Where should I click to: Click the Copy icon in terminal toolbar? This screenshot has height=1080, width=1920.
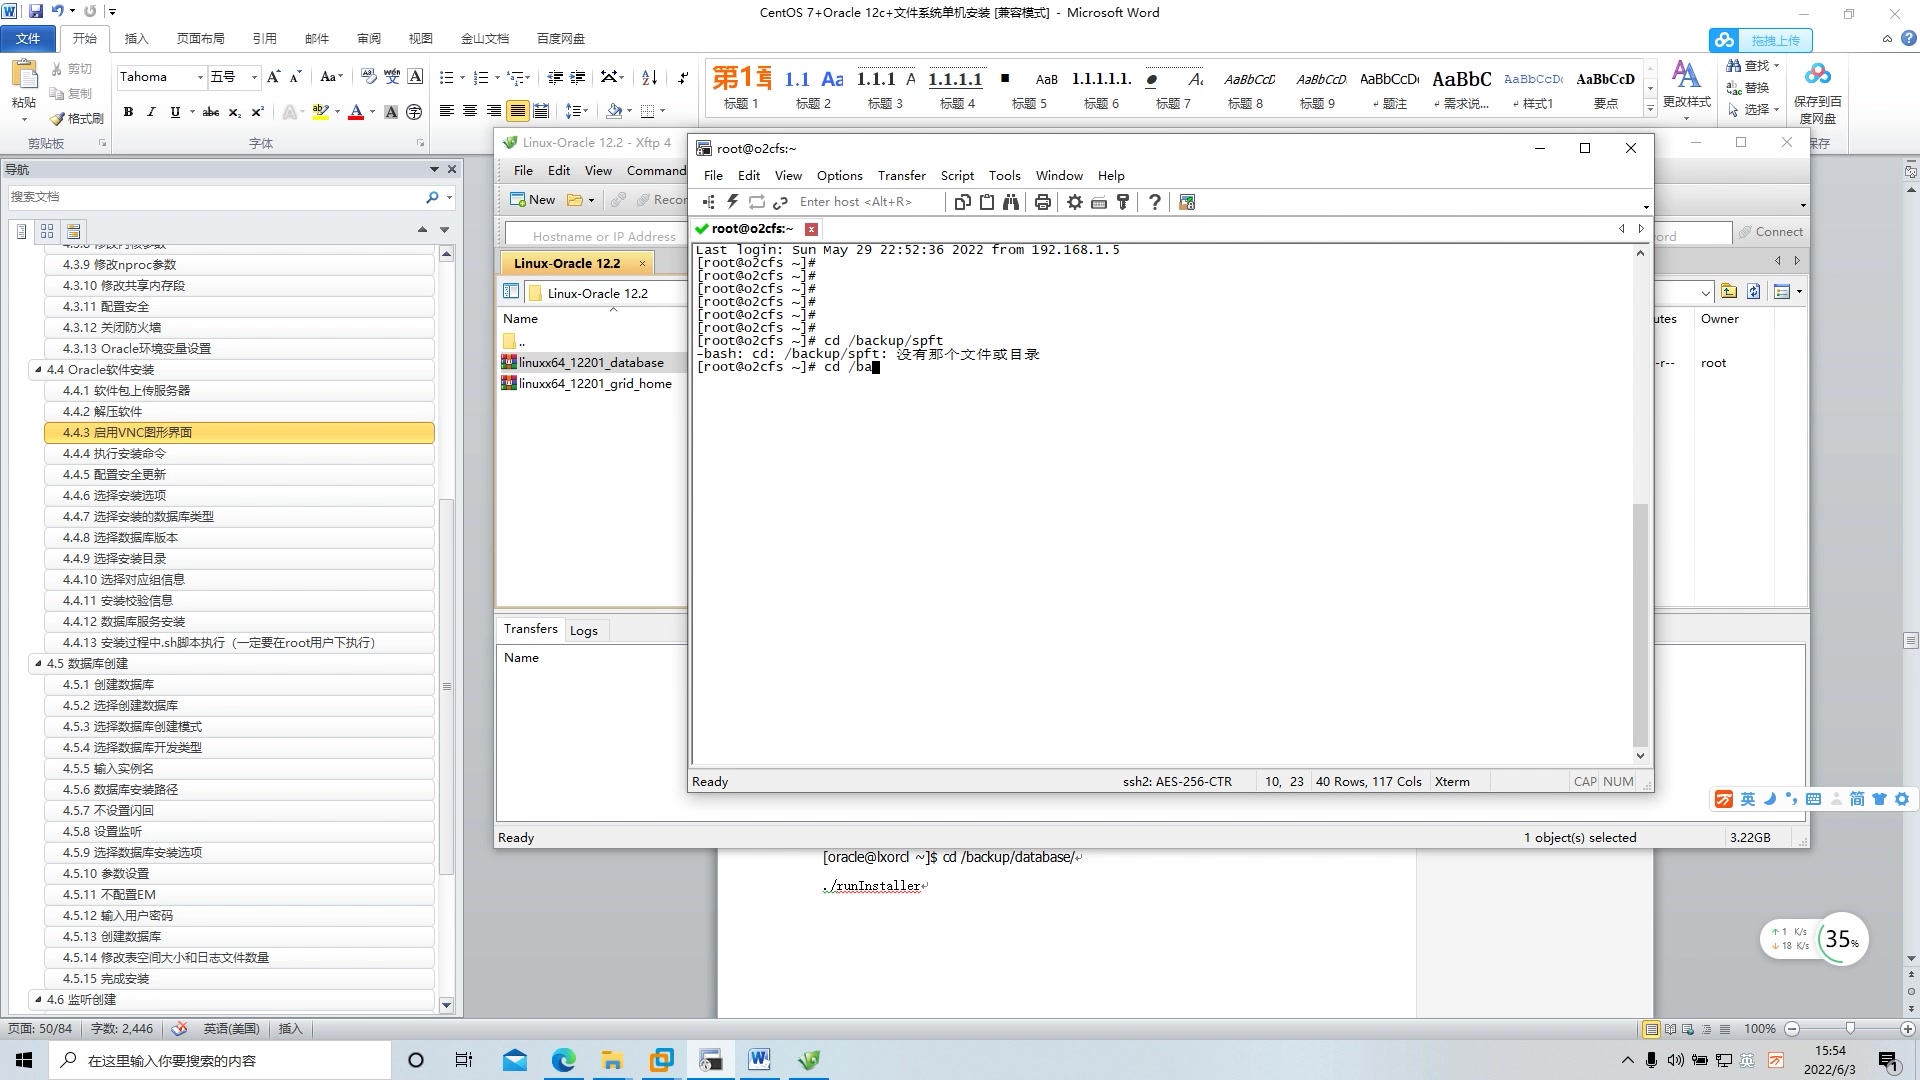962,202
